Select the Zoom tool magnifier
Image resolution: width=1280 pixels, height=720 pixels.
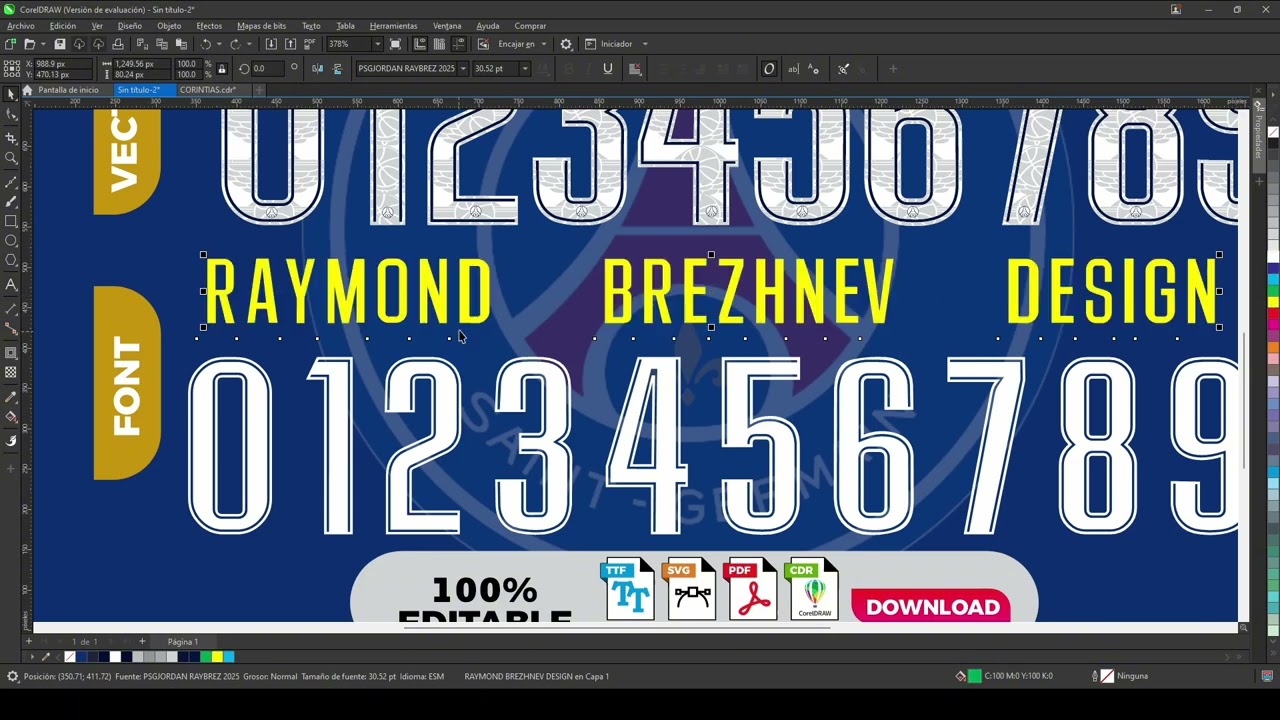pyautogui.click(x=11, y=158)
